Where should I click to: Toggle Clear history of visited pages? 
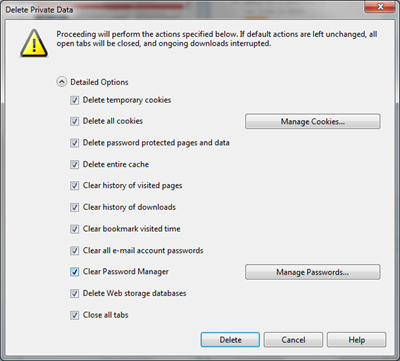point(74,186)
